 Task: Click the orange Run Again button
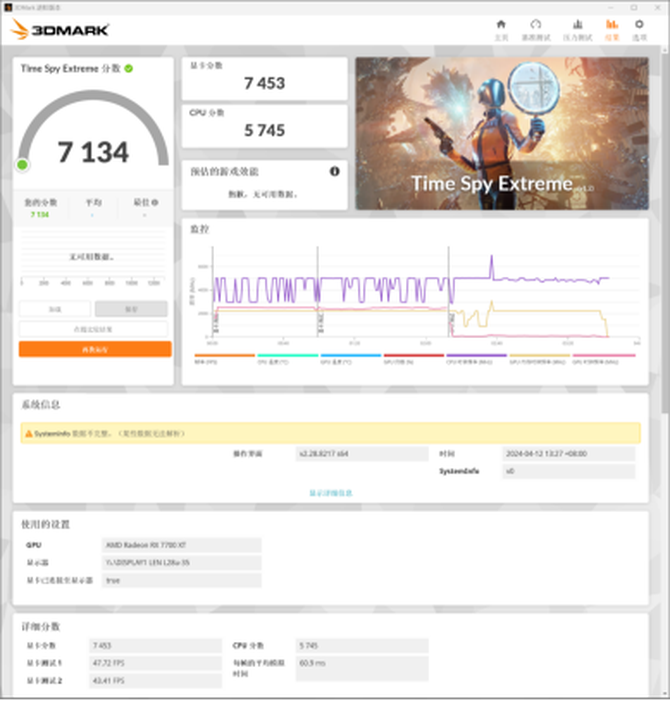tap(95, 349)
